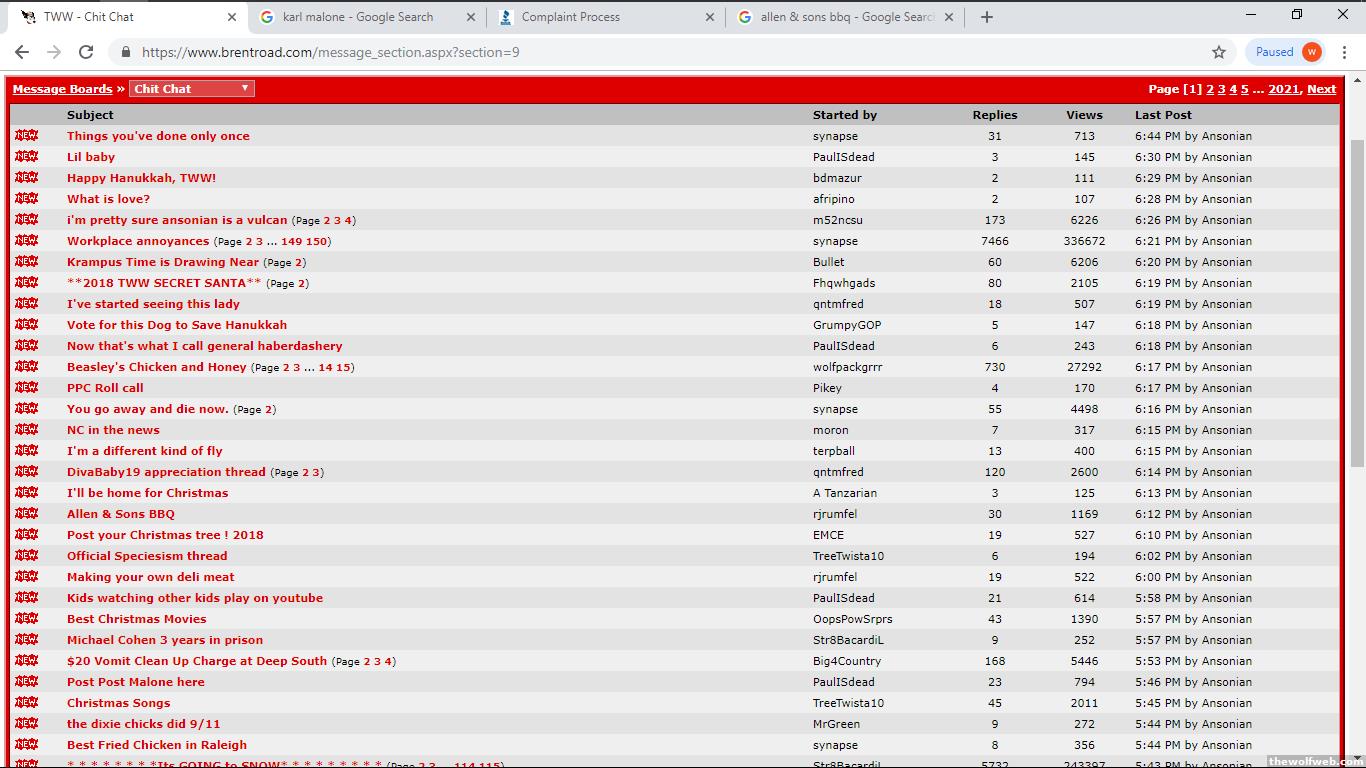Click the padlock site security icon

pyautogui.click(x=125, y=52)
